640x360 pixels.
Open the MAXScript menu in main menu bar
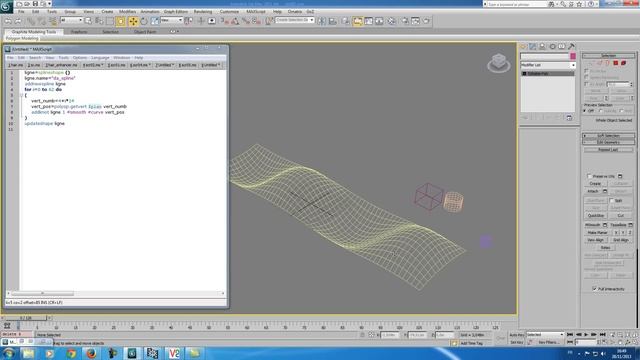(256, 12)
